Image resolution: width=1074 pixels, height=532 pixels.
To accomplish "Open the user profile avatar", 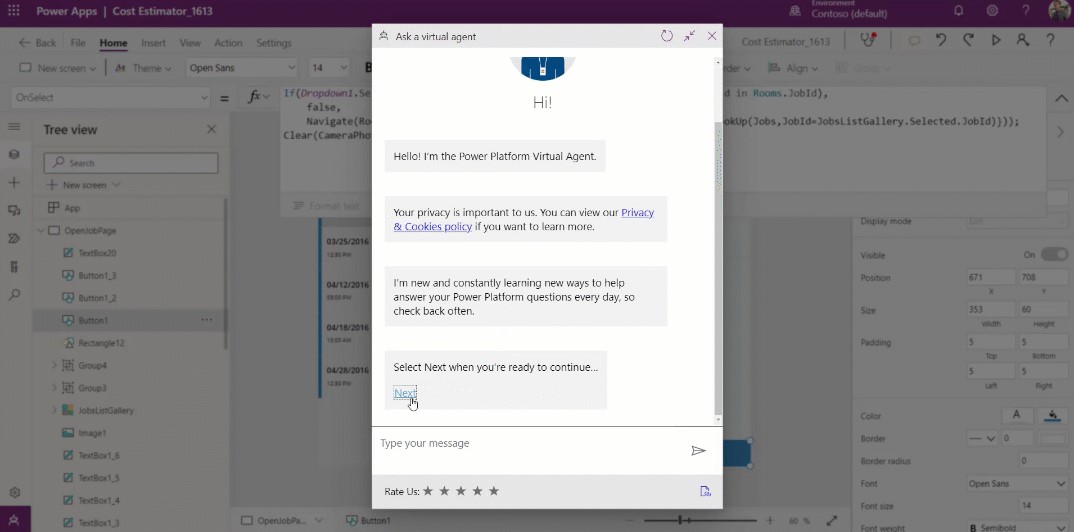I will (1060, 10).
